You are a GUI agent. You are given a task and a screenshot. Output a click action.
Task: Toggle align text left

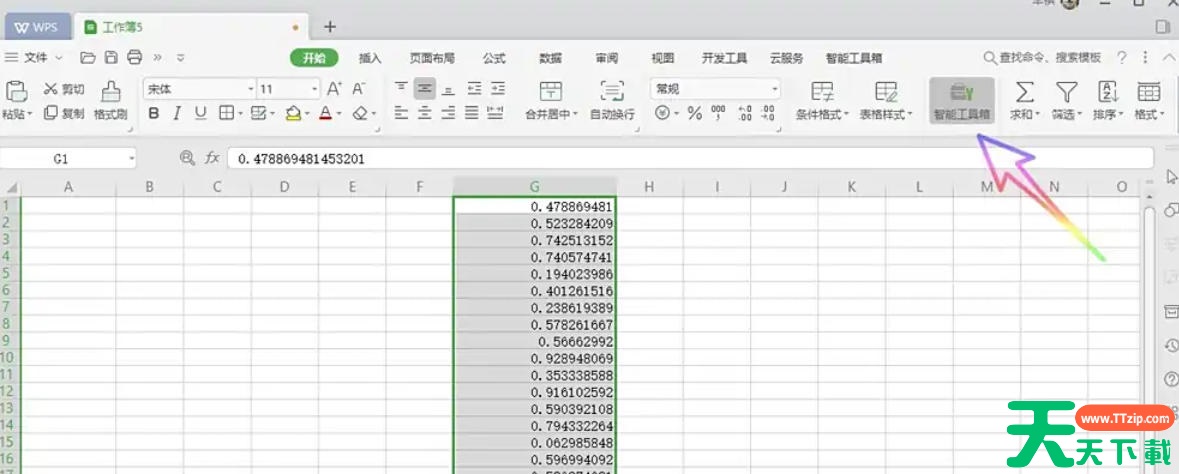[x=402, y=113]
